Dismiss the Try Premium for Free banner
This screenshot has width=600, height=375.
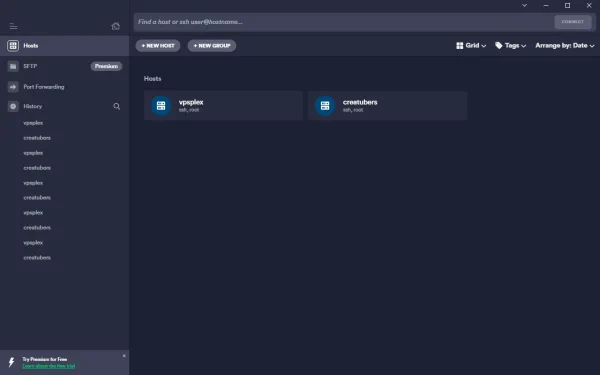click(124, 356)
